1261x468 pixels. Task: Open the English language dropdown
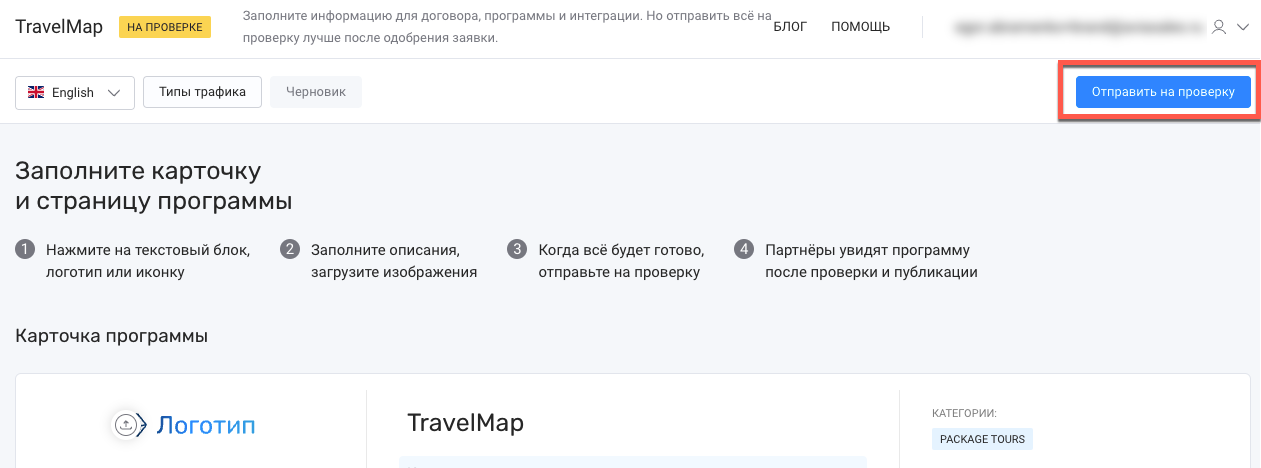coord(75,92)
